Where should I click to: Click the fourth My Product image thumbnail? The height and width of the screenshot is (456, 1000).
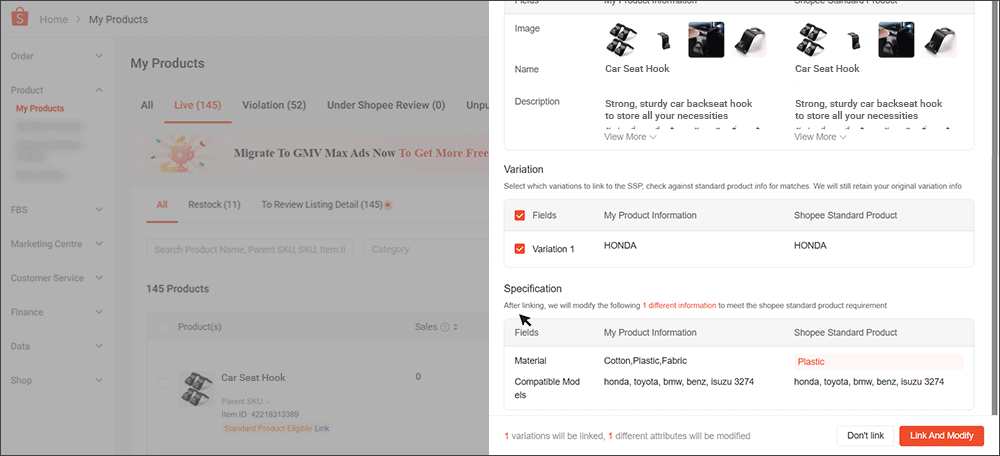coord(748,40)
